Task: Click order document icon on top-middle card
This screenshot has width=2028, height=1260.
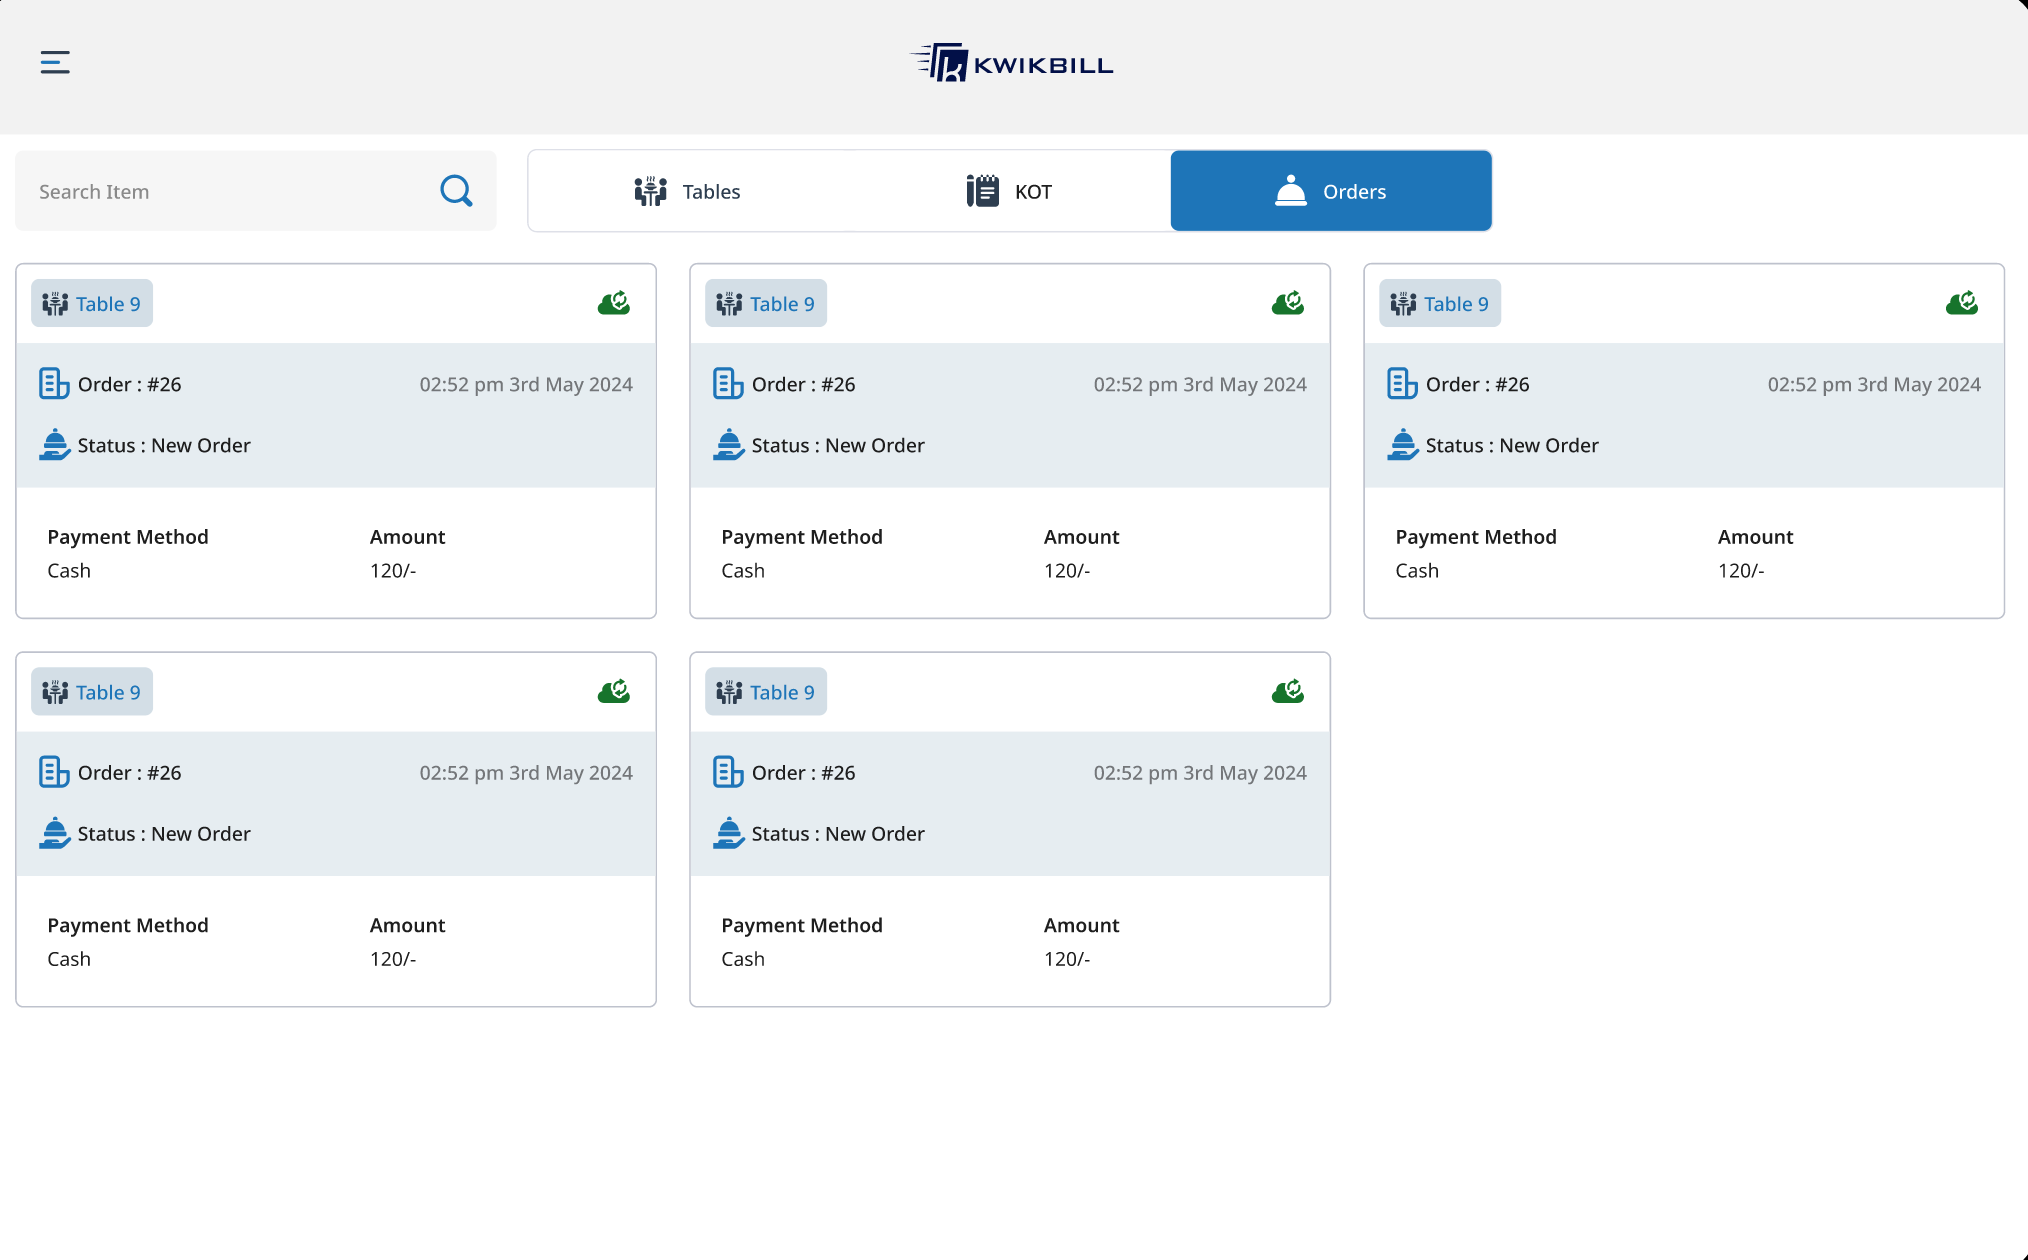Action: pyautogui.click(x=728, y=384)
